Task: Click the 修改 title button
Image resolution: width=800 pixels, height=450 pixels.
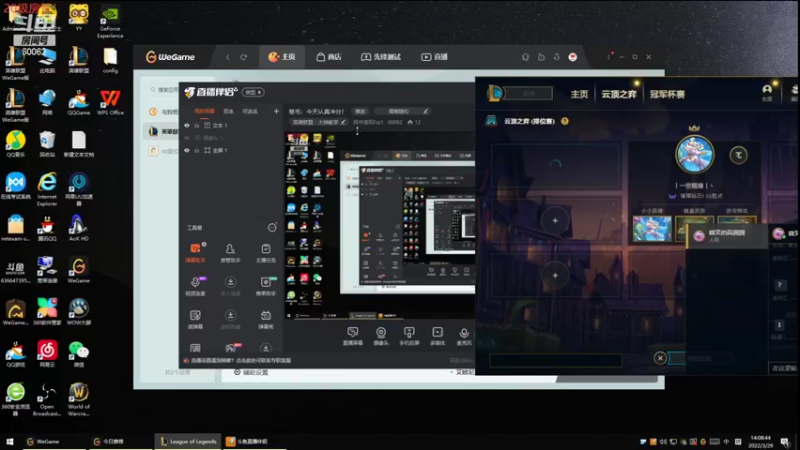Action: (360, 111)
